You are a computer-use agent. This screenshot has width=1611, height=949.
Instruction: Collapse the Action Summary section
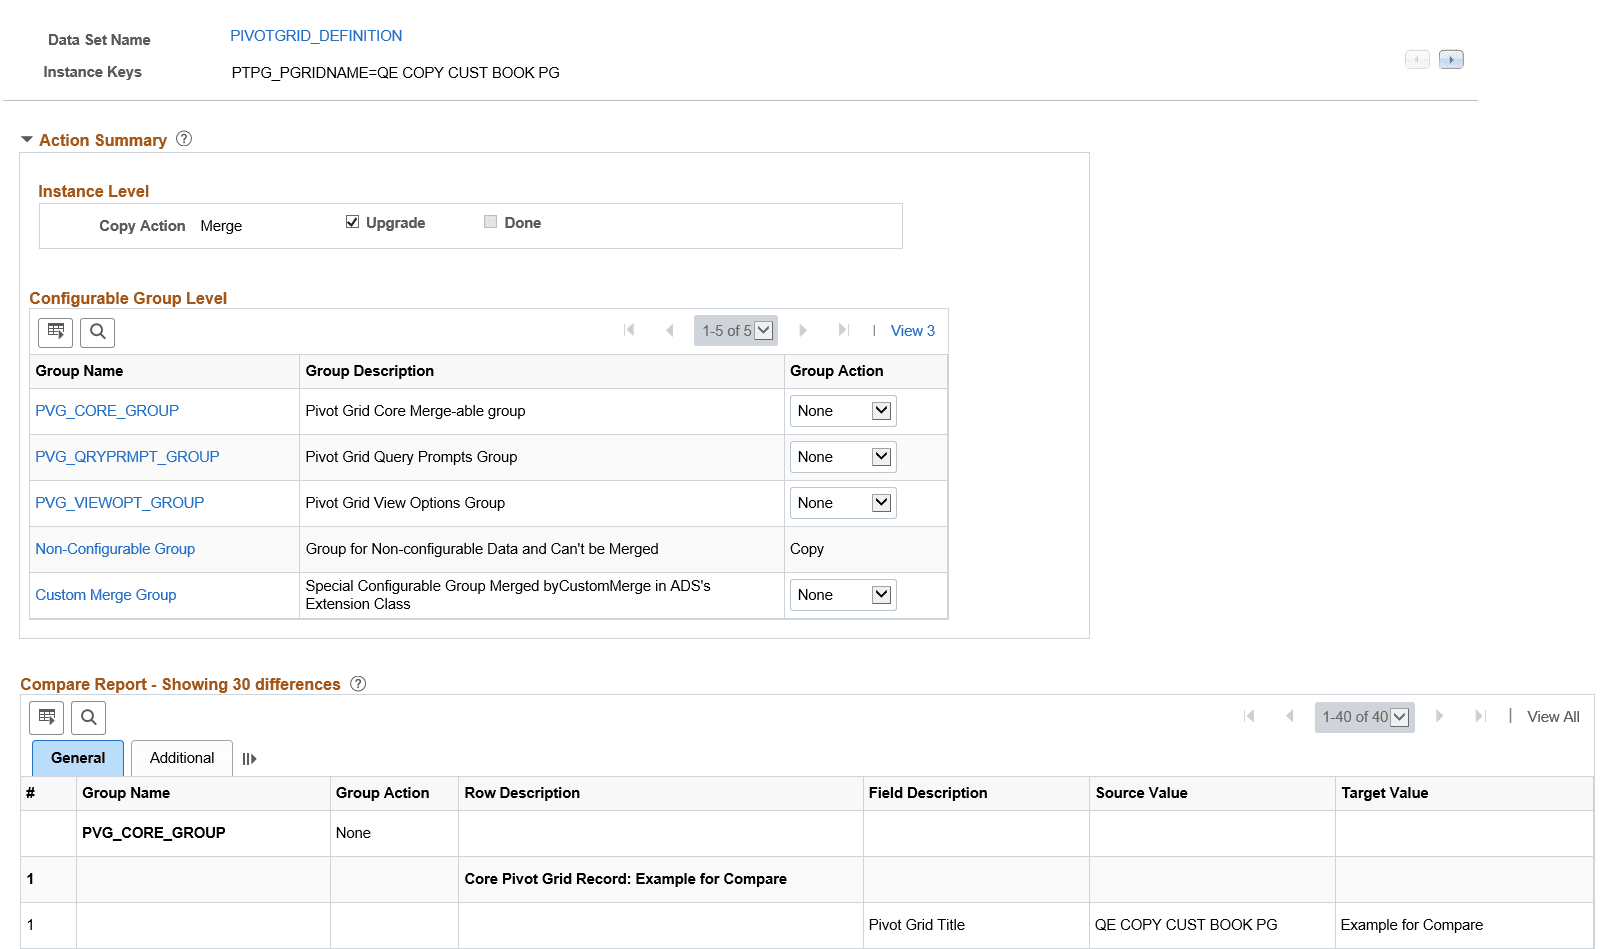[x=27, y=139]
